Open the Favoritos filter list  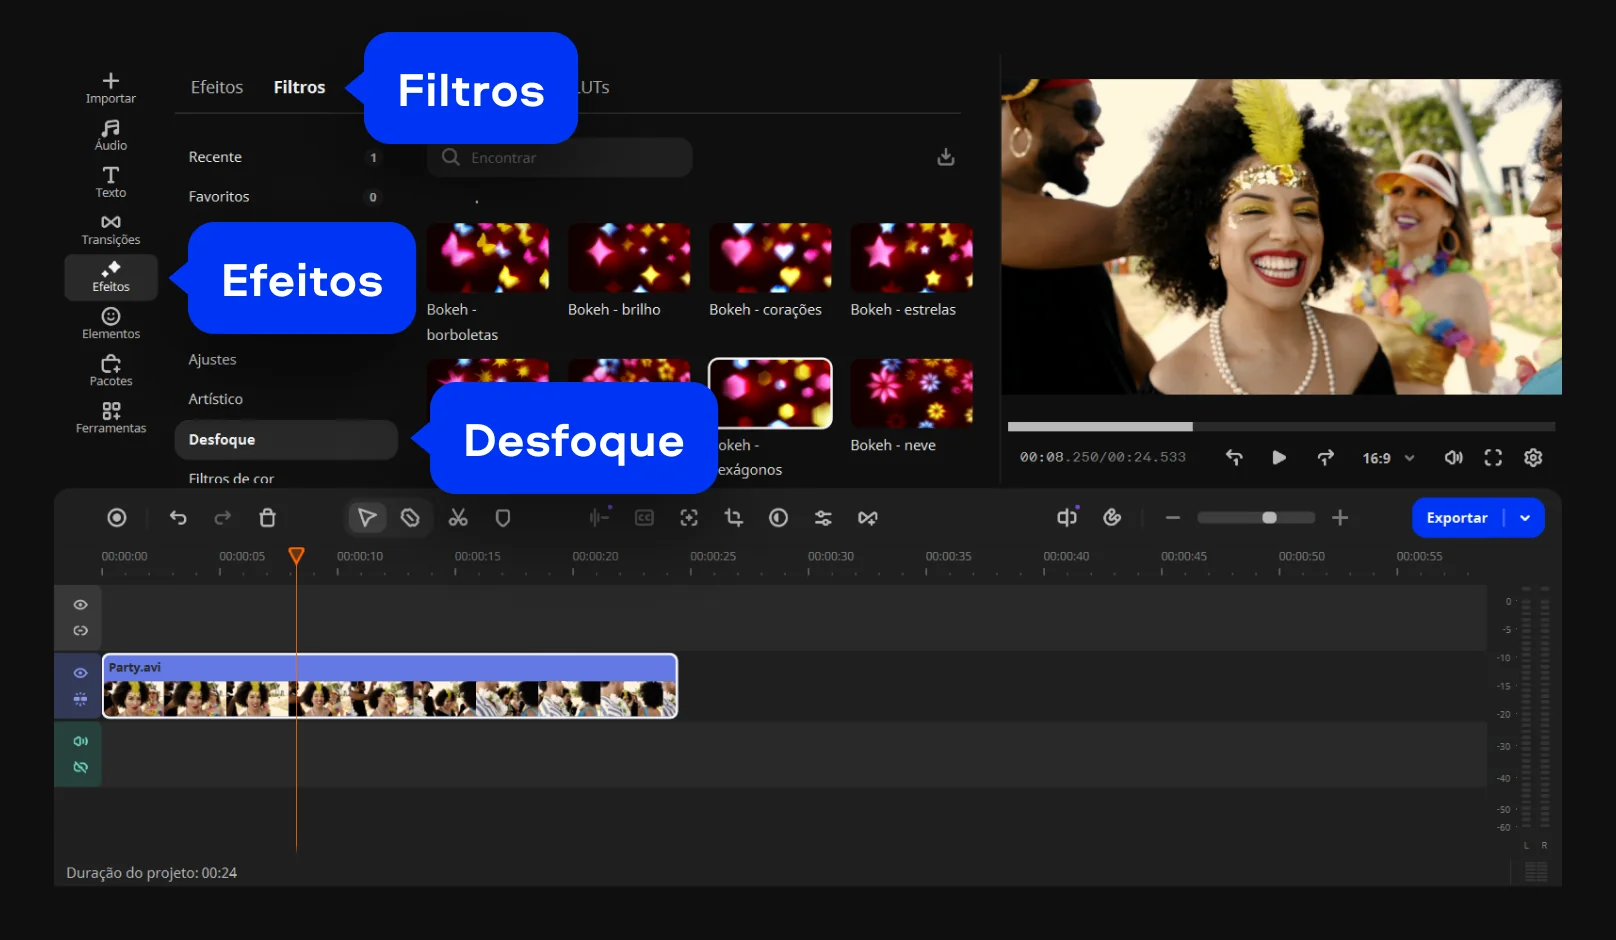coord(219,197)
